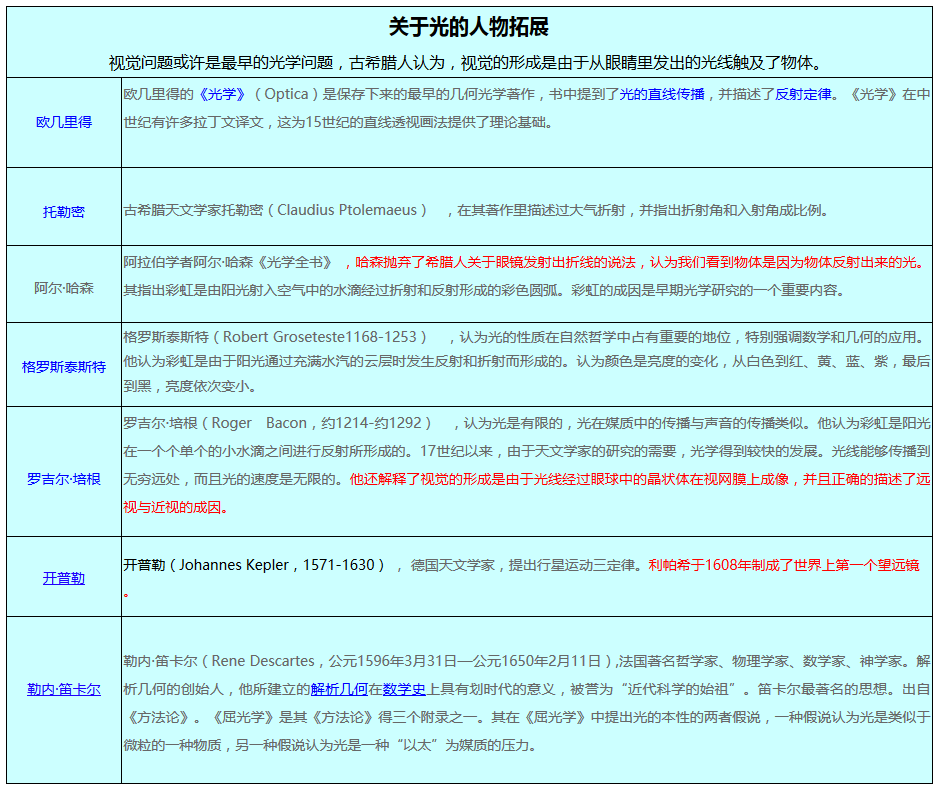Follow the 罗吉尔·培根 link
This screenshot has height=788, width=939.
click(x=64, y=479)
